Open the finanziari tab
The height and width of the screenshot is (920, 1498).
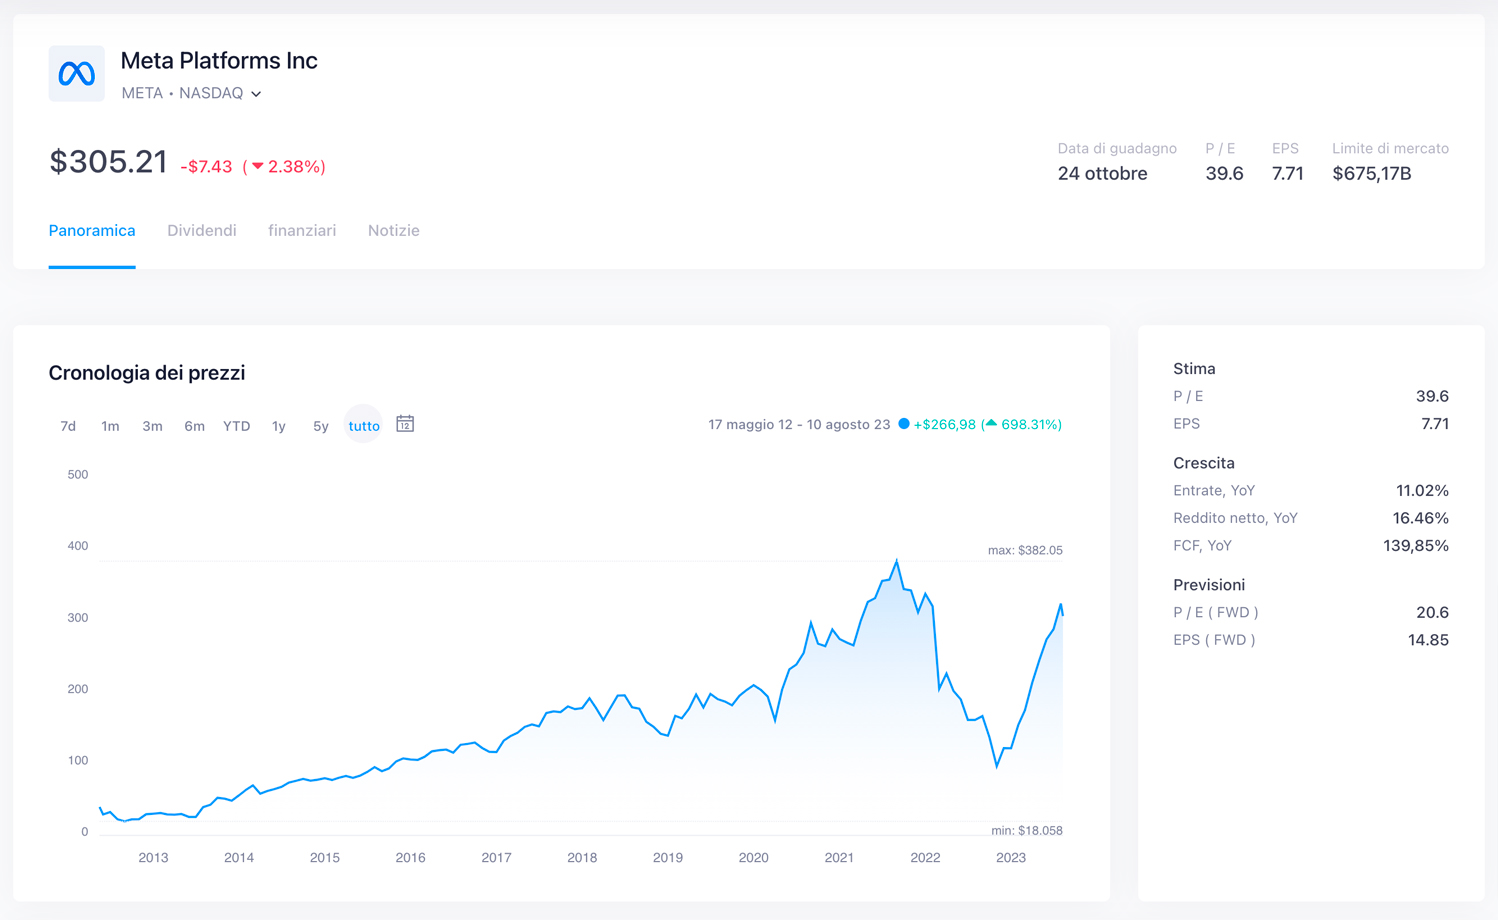pyautogui.click(x=302, y=230)
